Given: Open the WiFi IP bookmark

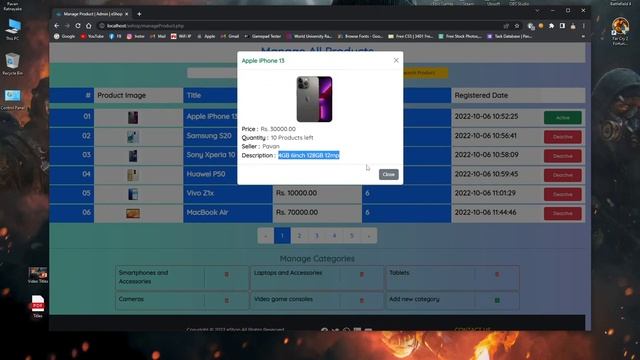Looking at the screenshot, I should (x=181, y=36).
